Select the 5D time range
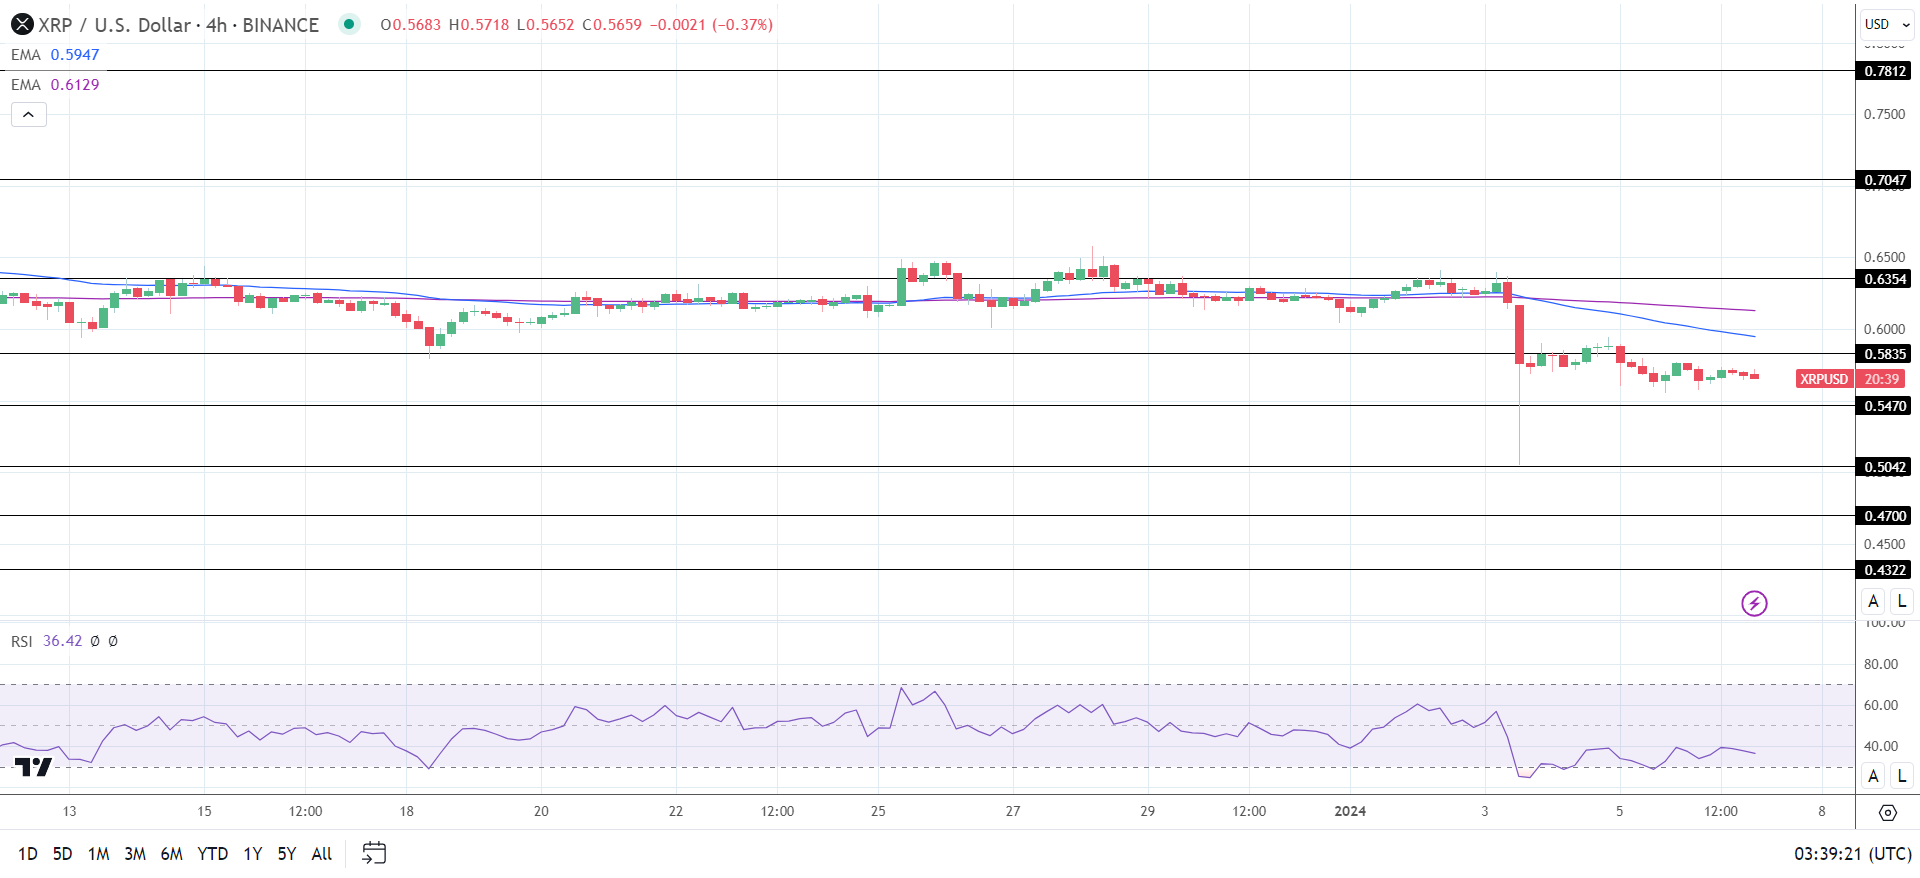The image size is (1920, 878). point(62,853)
